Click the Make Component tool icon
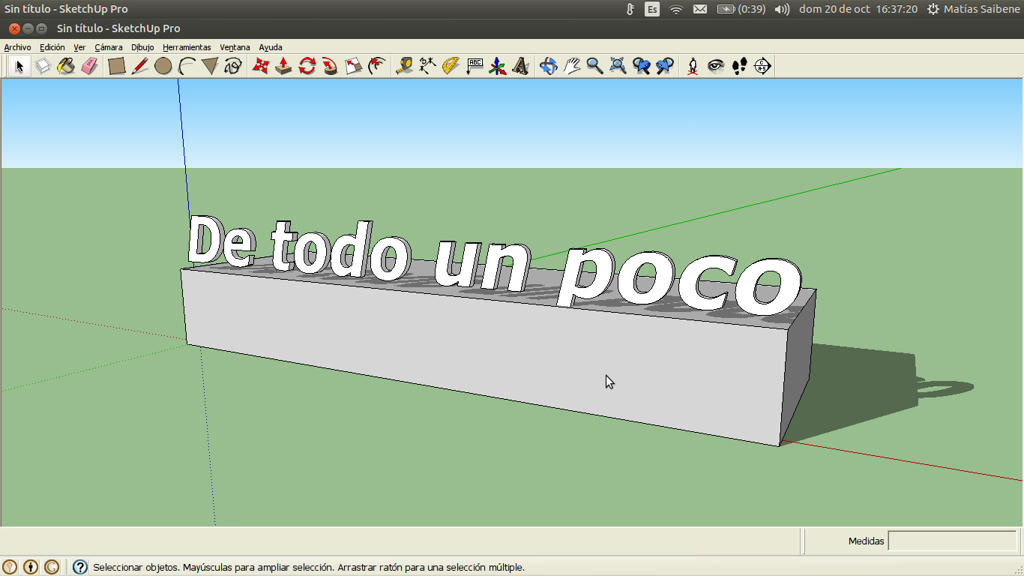Image resolution: width=1024 pixels, height=576 pixels. [43, 66]
